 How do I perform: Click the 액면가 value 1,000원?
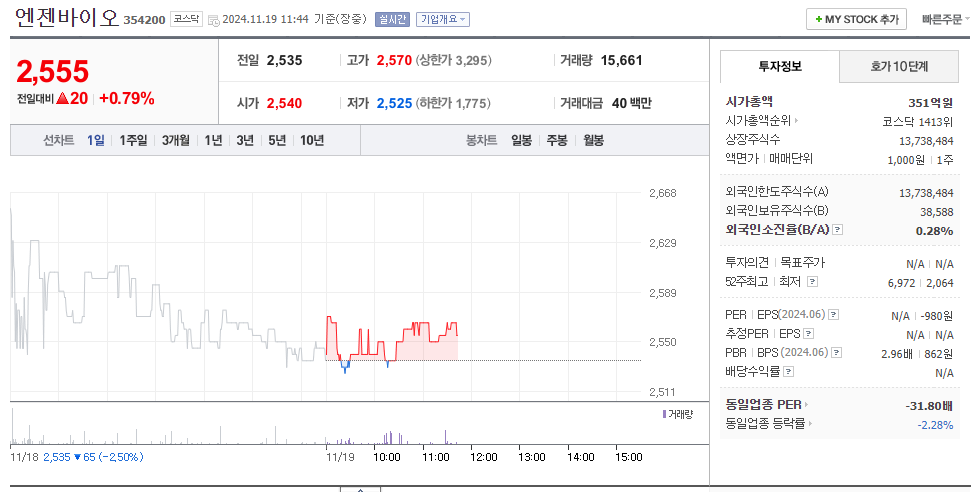point(906,160)
